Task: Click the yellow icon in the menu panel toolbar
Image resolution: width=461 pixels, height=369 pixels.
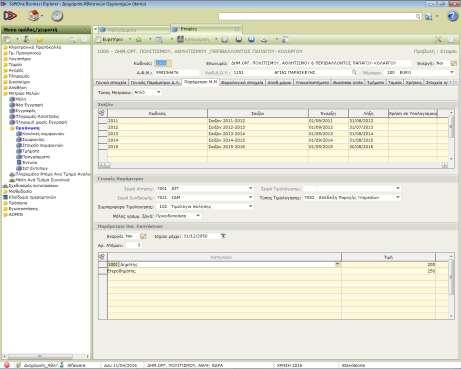Action: [39, 40]
